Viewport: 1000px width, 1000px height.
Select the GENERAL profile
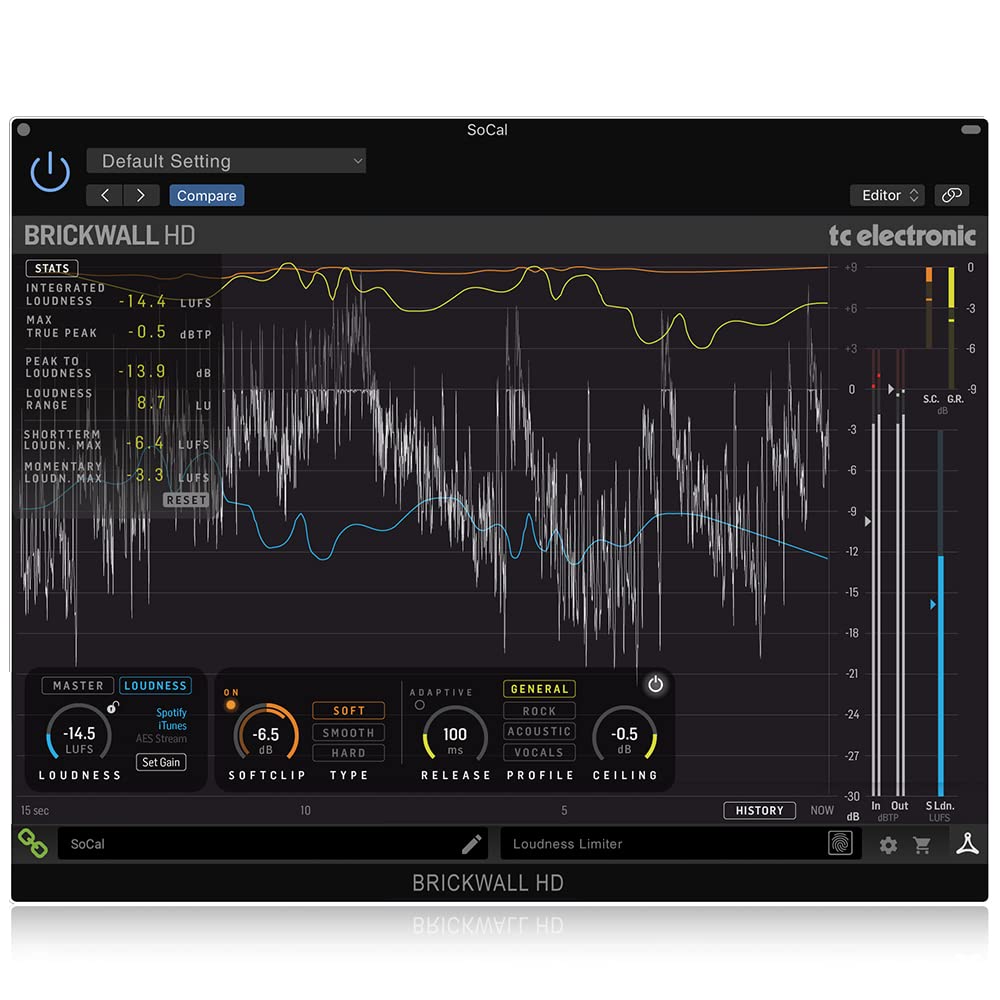[x=540, y=689]
